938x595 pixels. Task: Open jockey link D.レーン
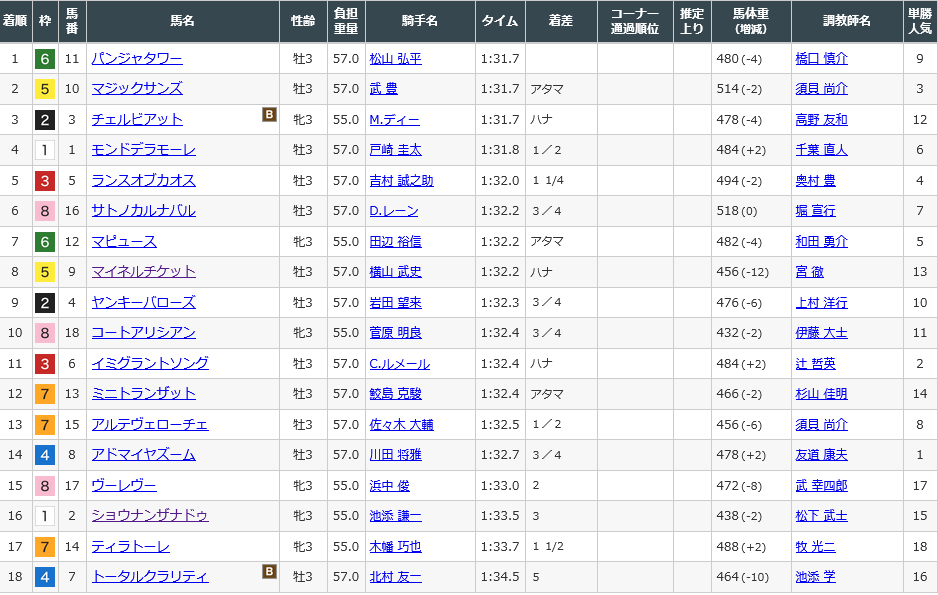(393, 211)
